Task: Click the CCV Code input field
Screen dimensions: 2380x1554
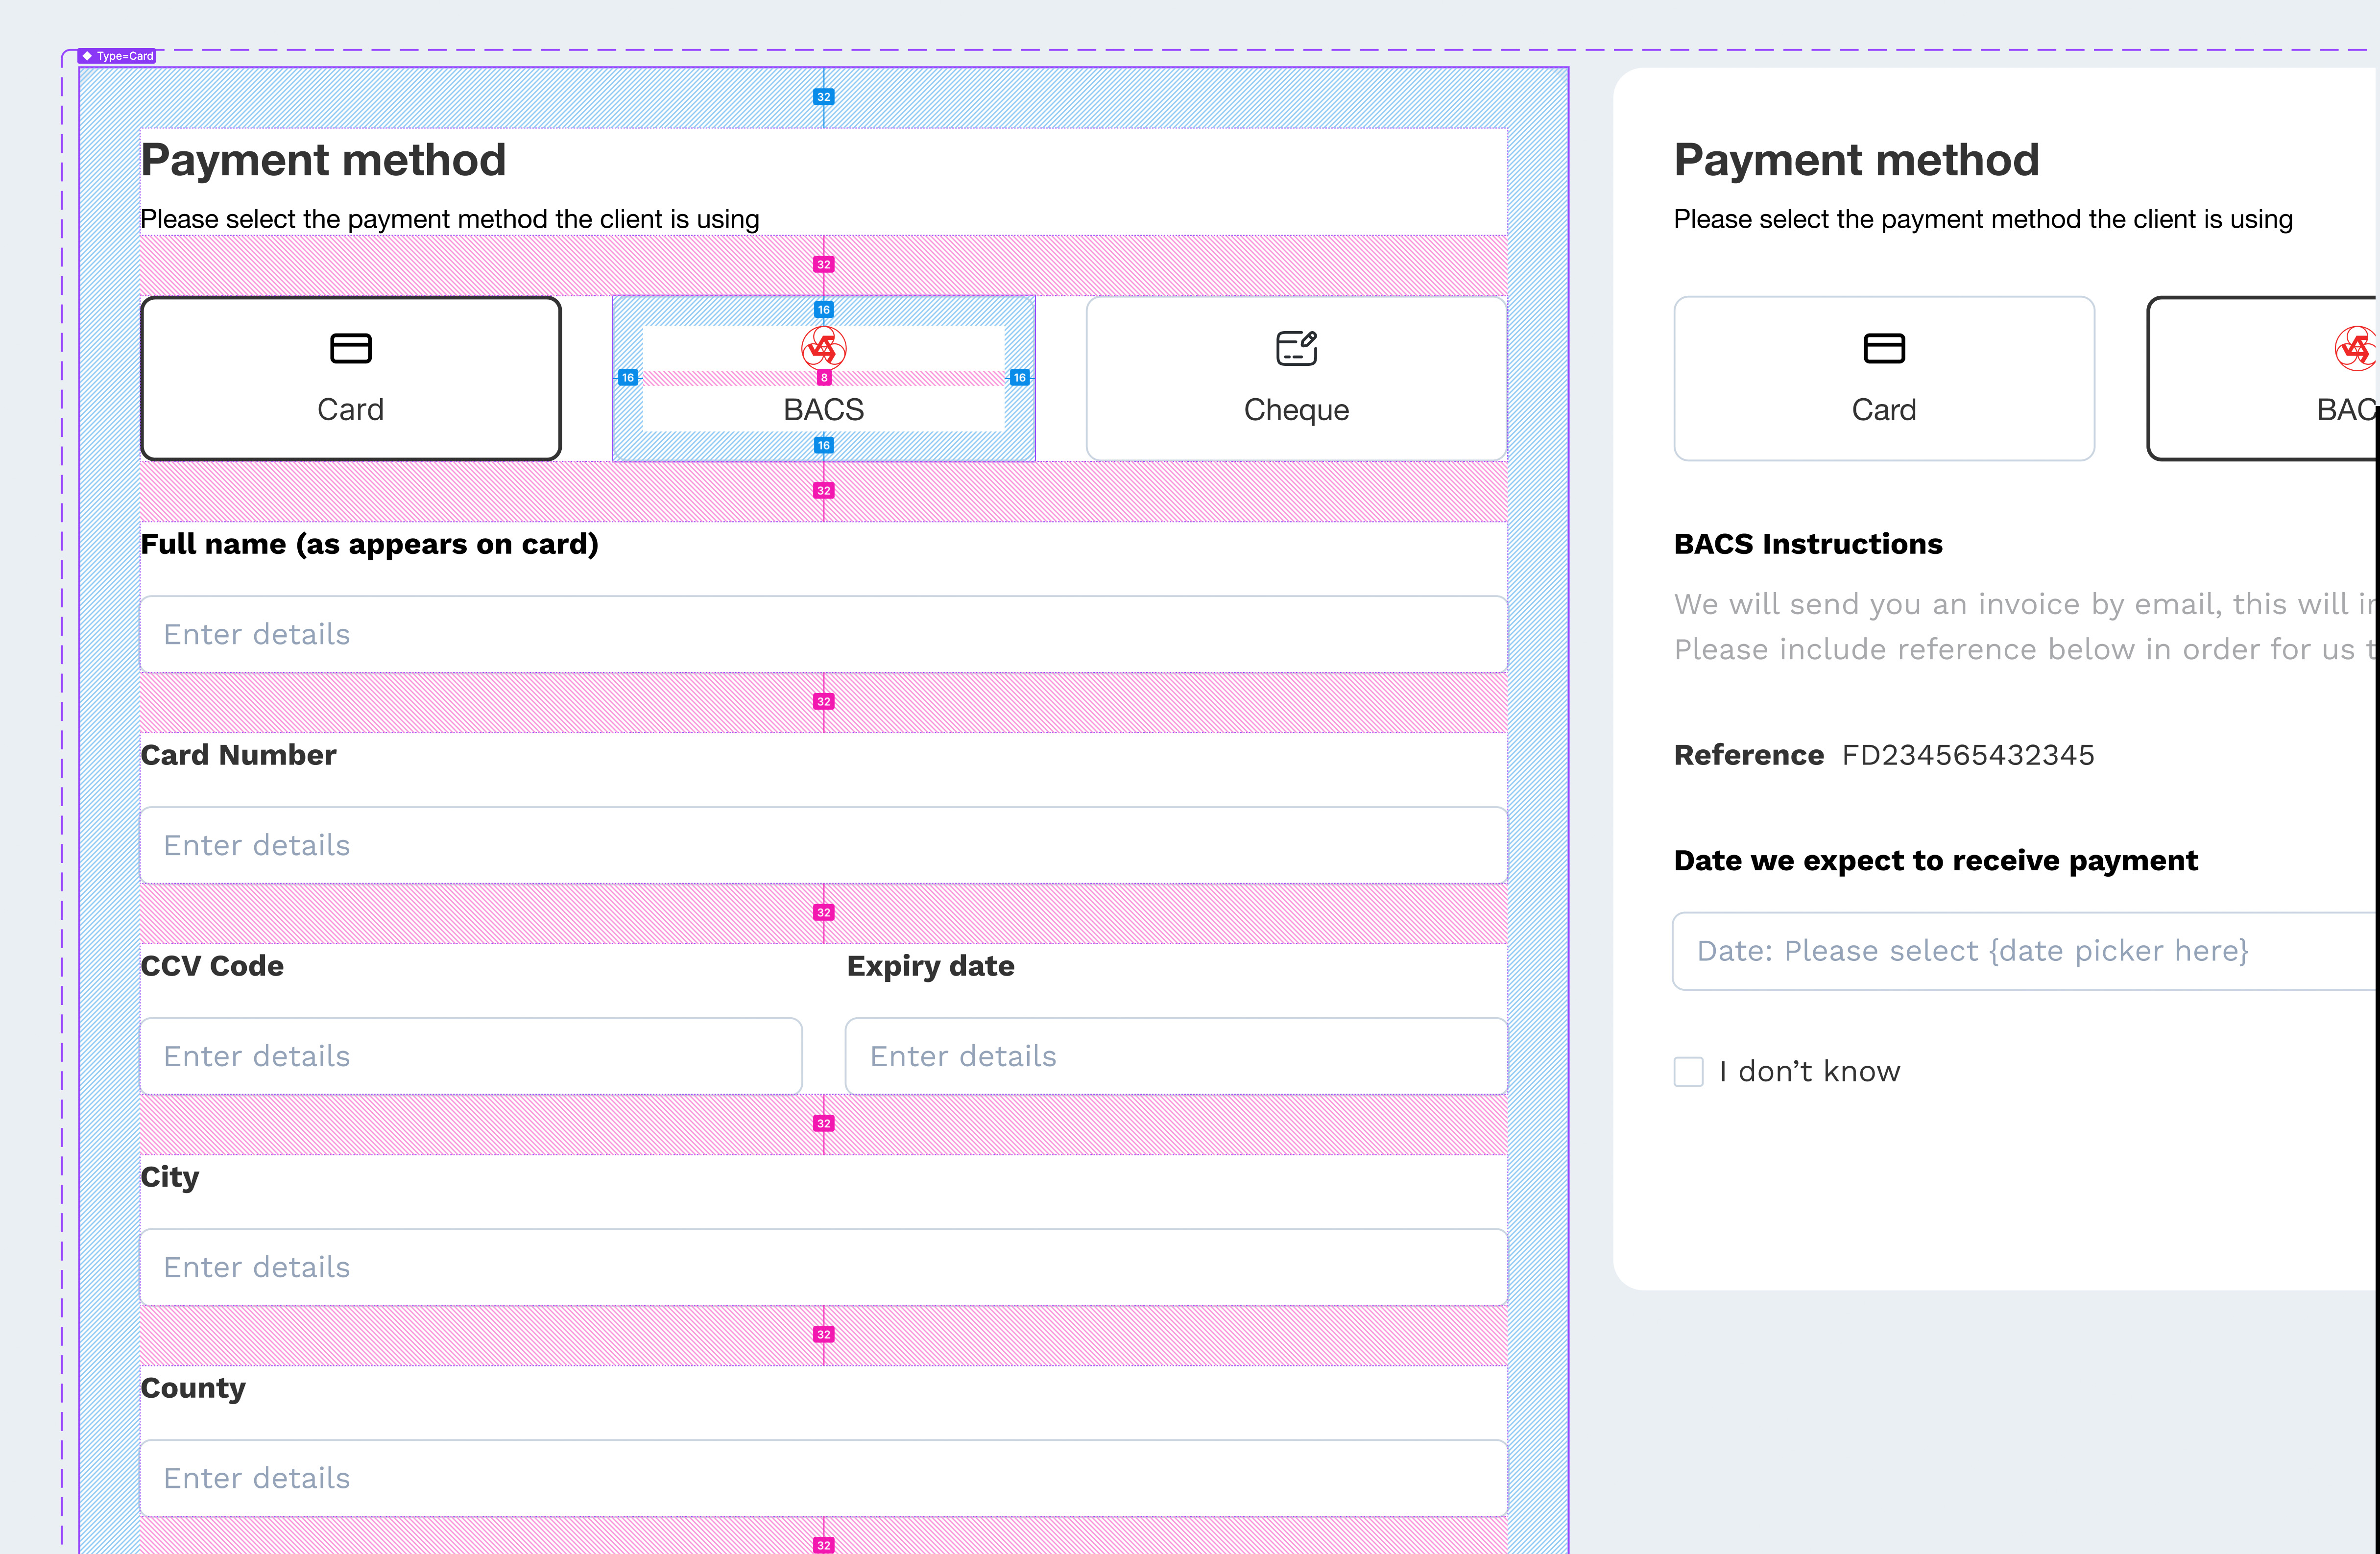Action: click(471, 1056)
